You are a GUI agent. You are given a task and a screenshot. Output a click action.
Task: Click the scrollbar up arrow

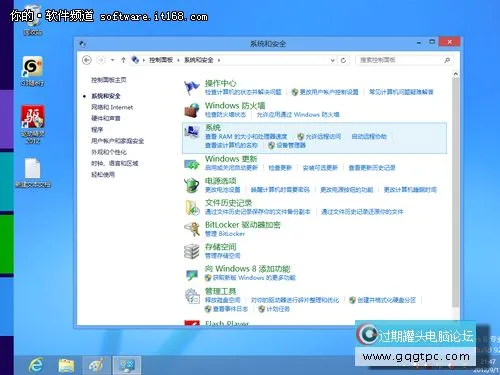(455, 74)
